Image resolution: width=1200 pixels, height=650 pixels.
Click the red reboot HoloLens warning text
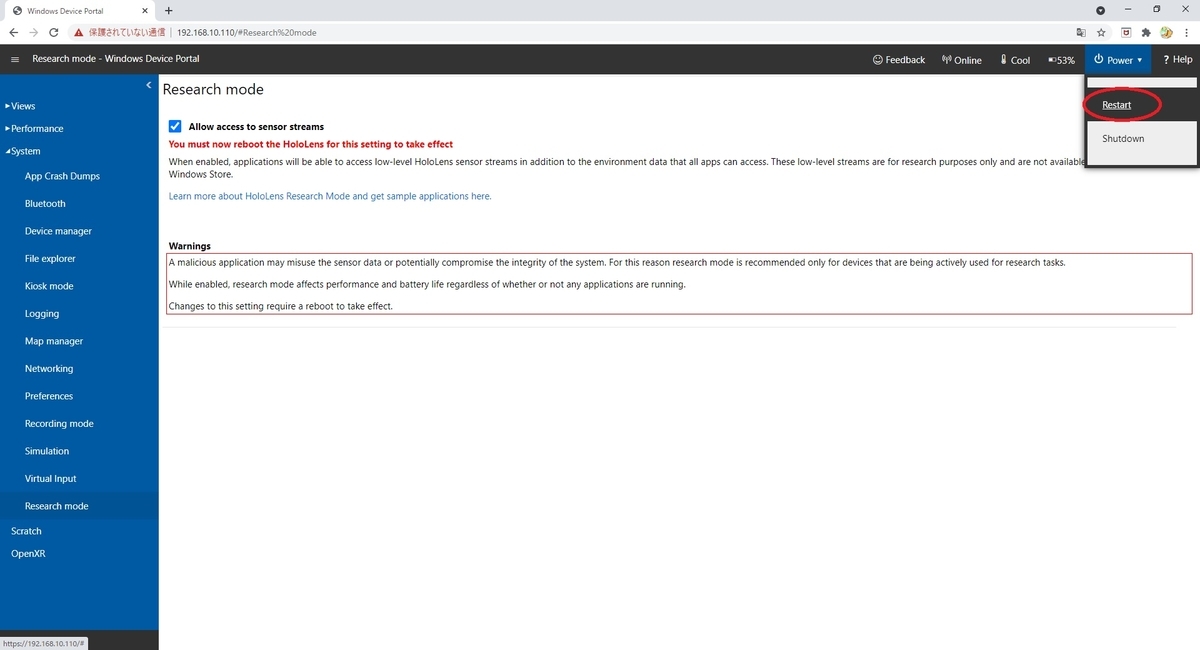[x=311, y=144]
